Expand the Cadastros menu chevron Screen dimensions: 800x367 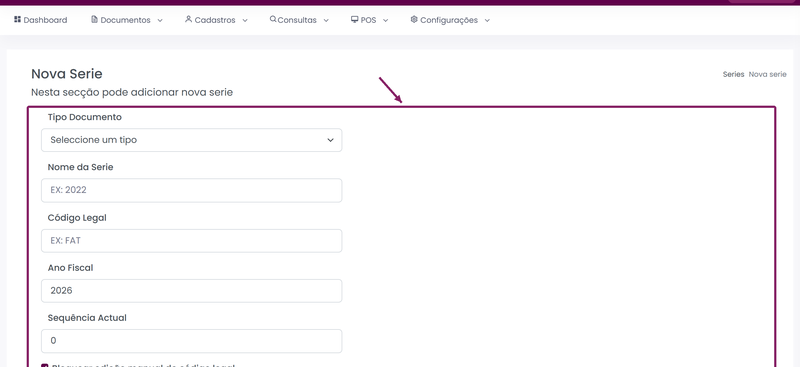245,20
